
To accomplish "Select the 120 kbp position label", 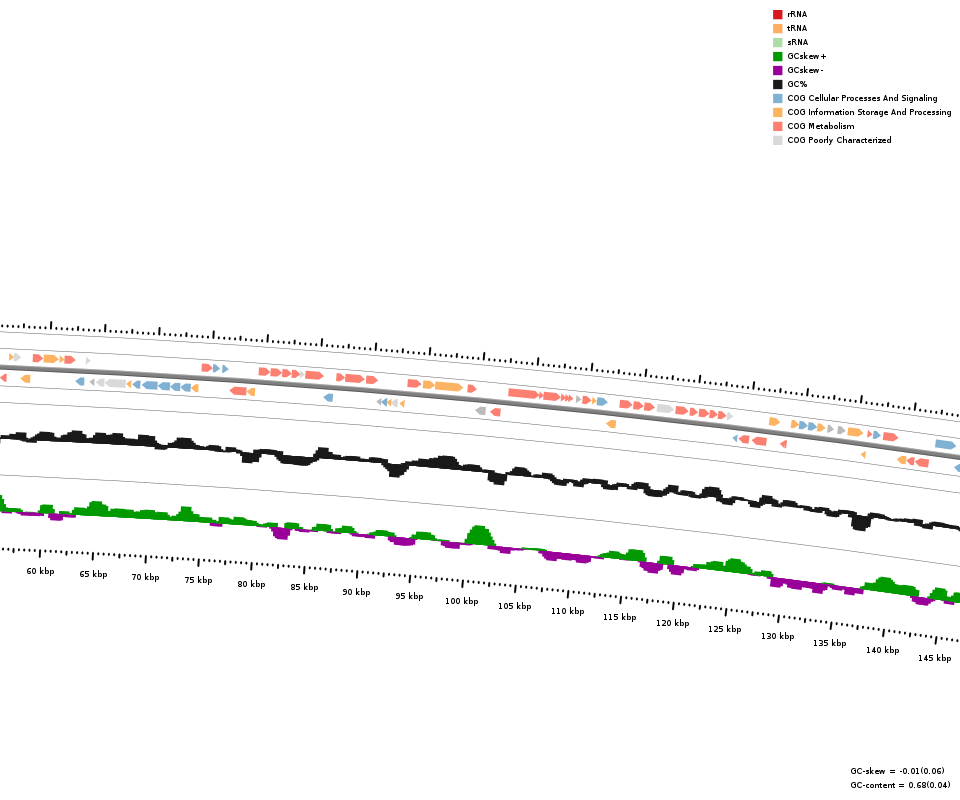I will pyautogui.click(x=672, y=623).
